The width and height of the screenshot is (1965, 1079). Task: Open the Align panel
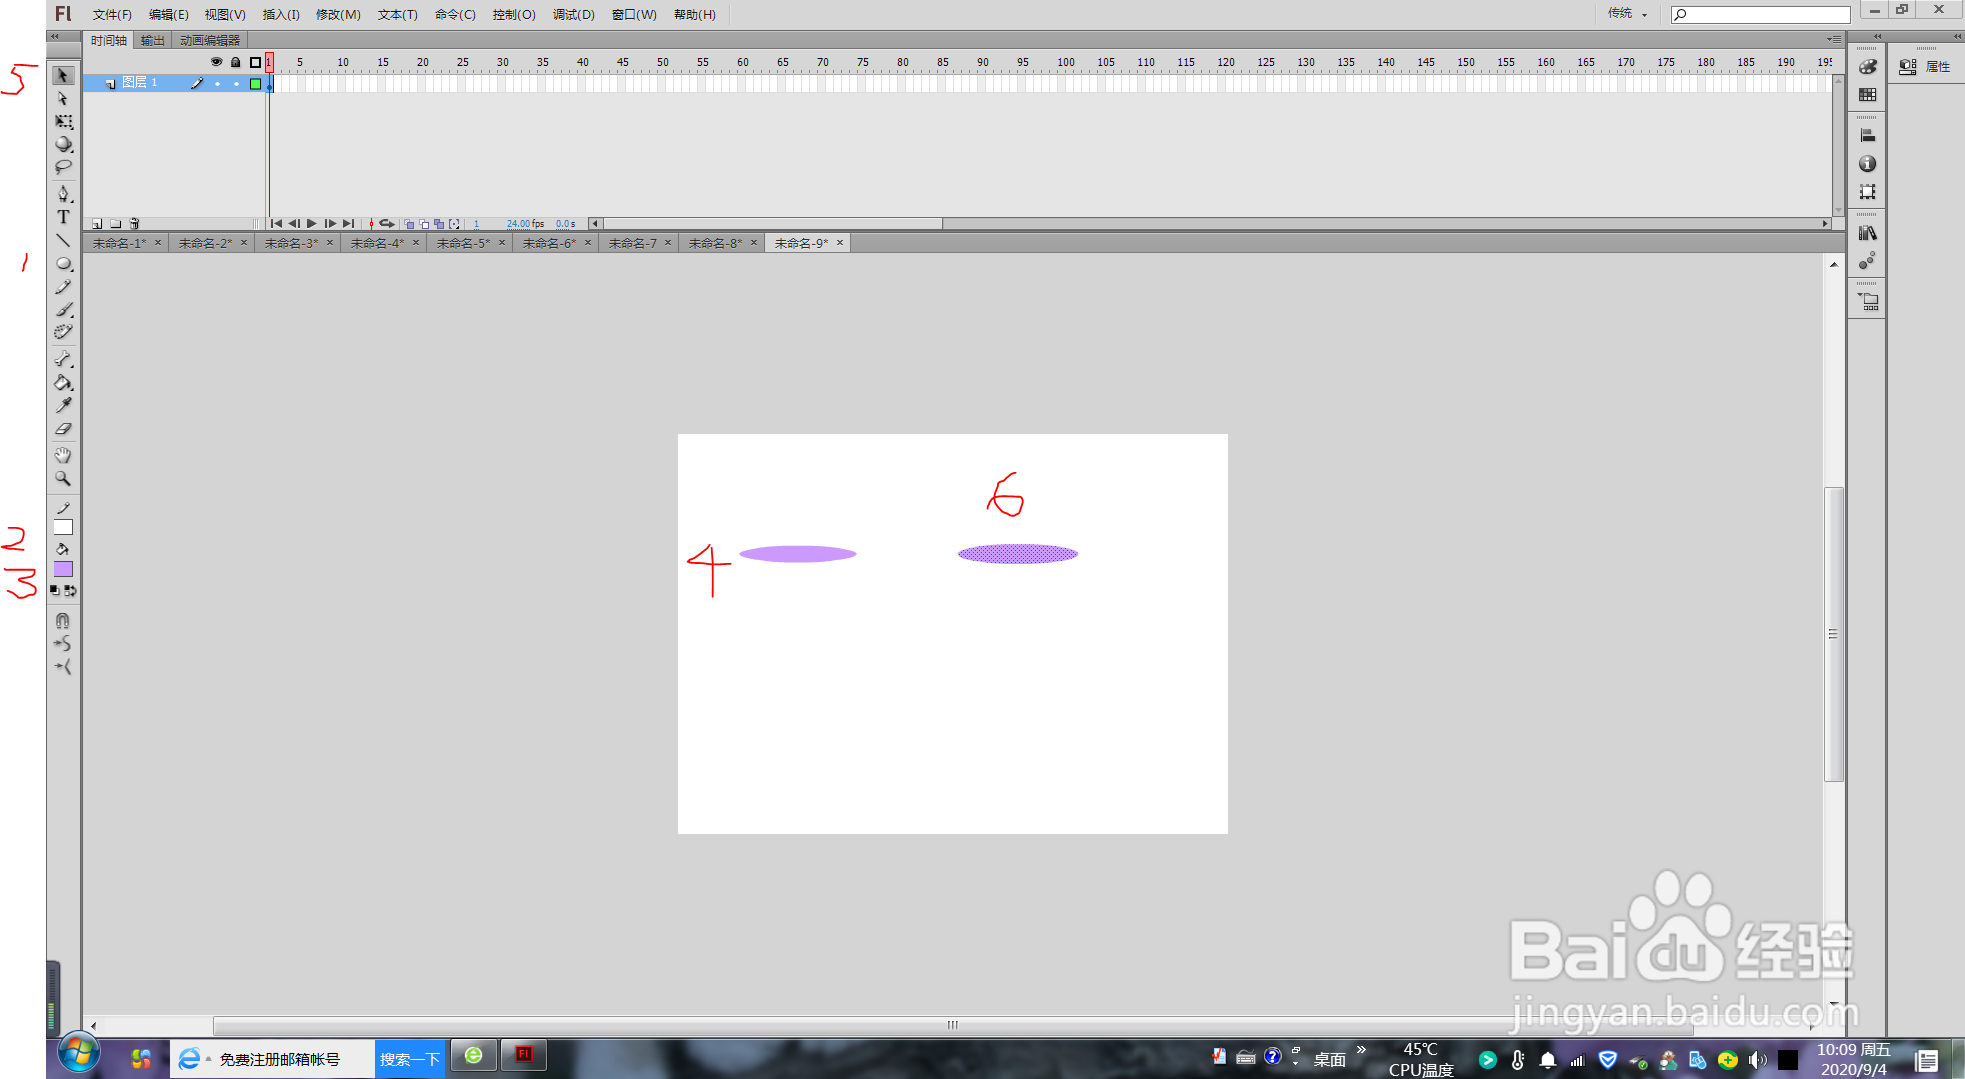[x=1867, y=133]
